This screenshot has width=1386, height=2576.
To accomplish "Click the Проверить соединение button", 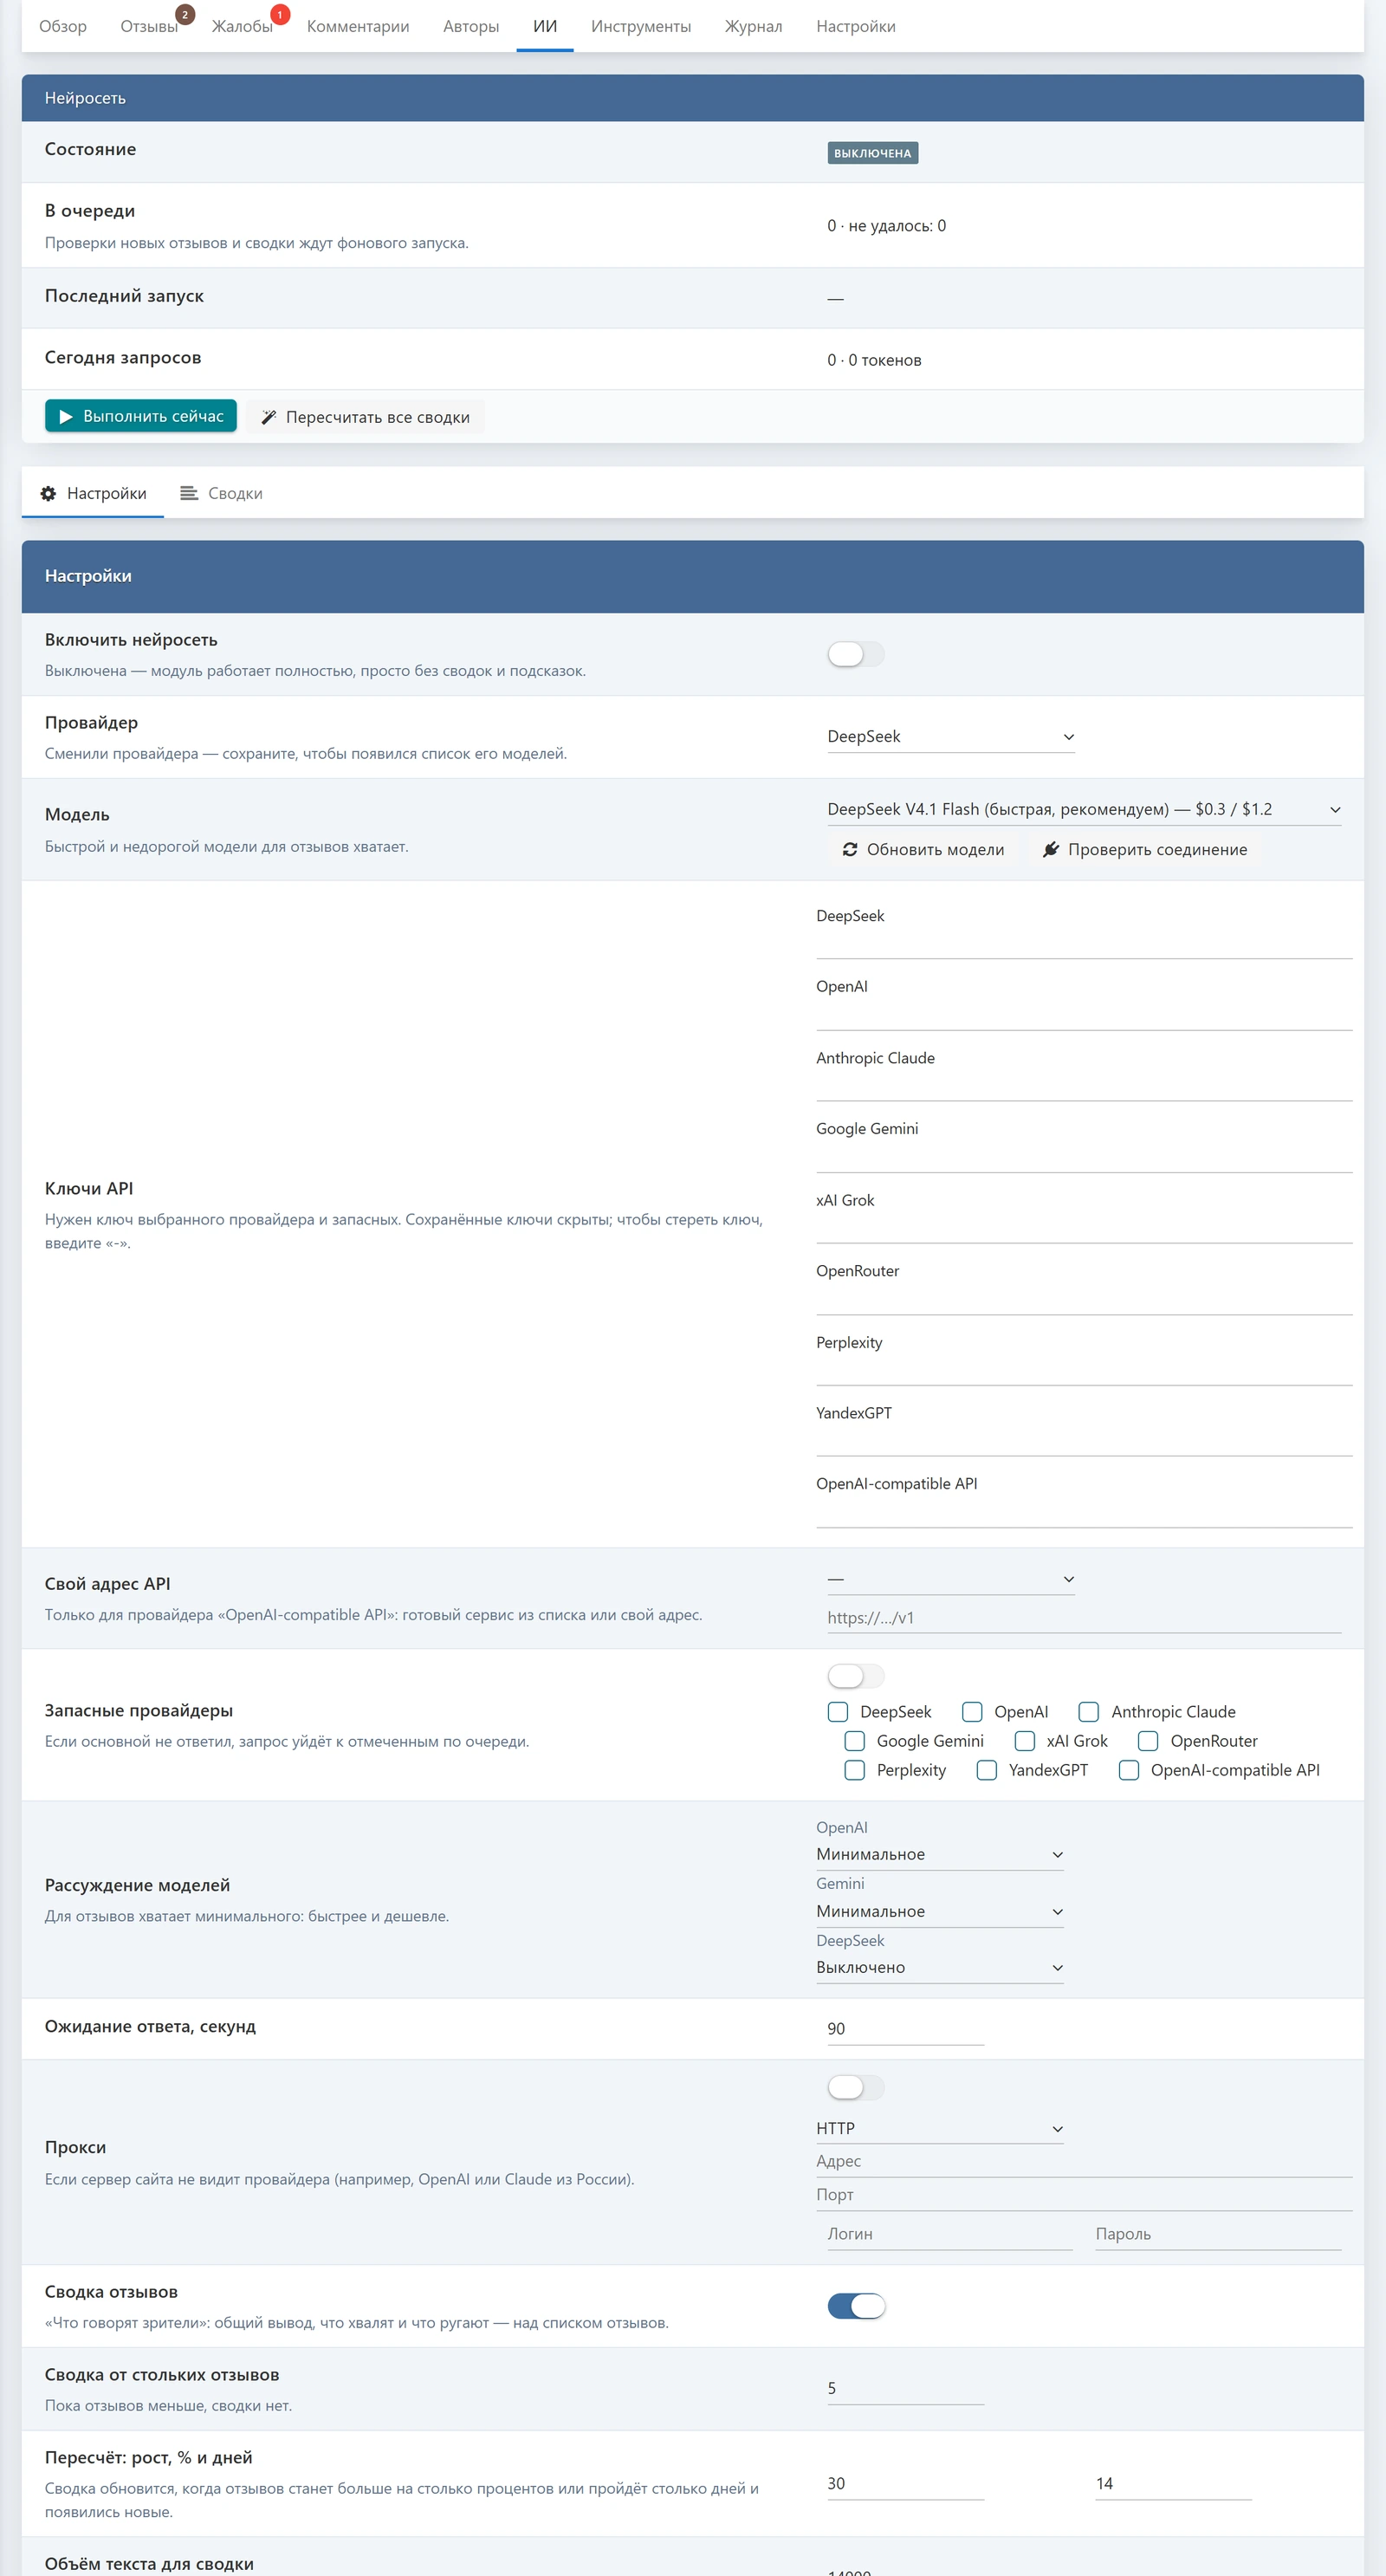I will [1145, 849].
